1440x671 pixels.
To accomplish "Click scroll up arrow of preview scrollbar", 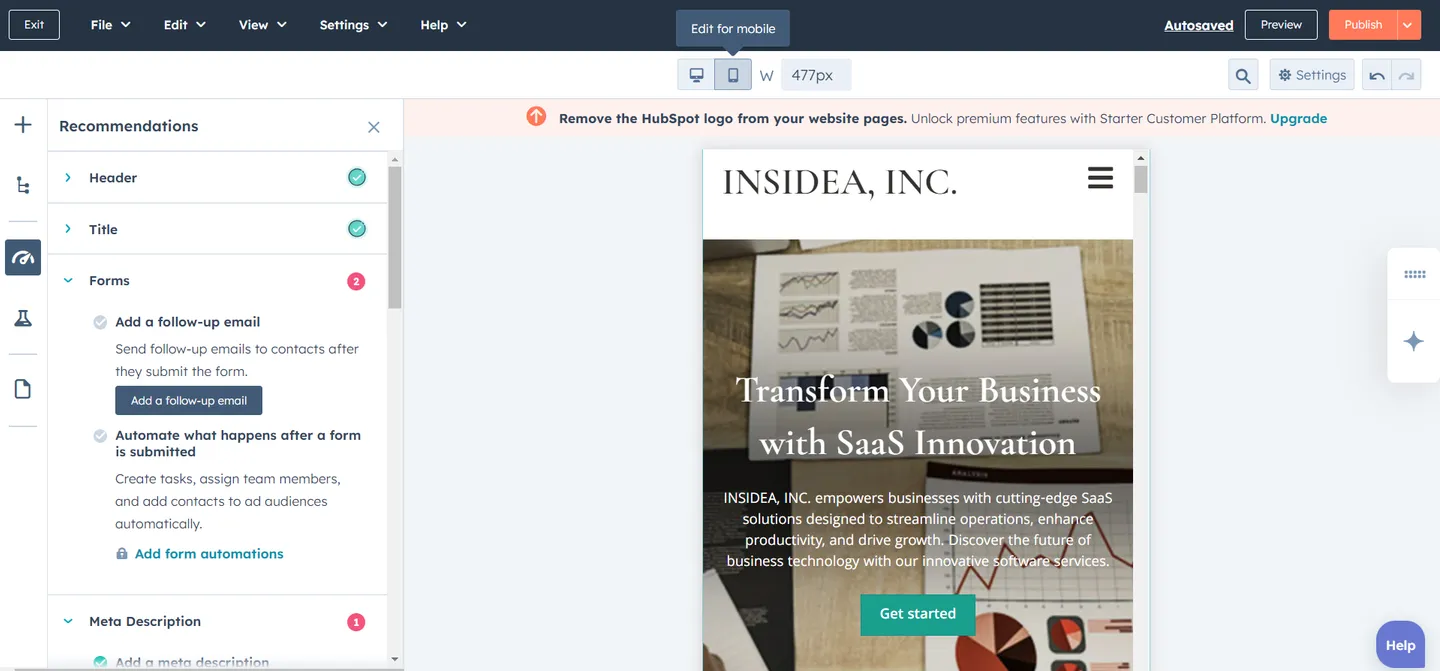I will pyautogui.click(x=1141, y=157).
